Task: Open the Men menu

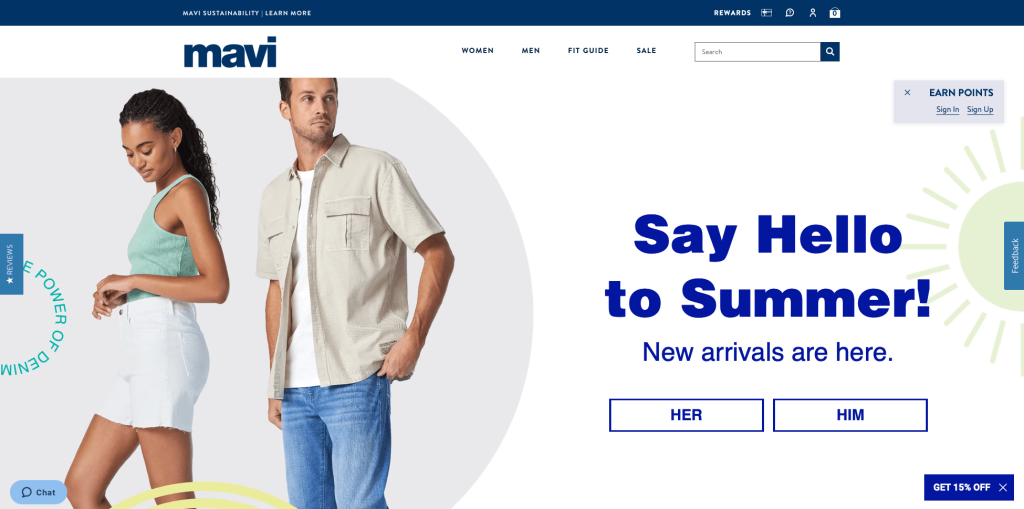Action: pyautogui.click(x=530, y=51)
